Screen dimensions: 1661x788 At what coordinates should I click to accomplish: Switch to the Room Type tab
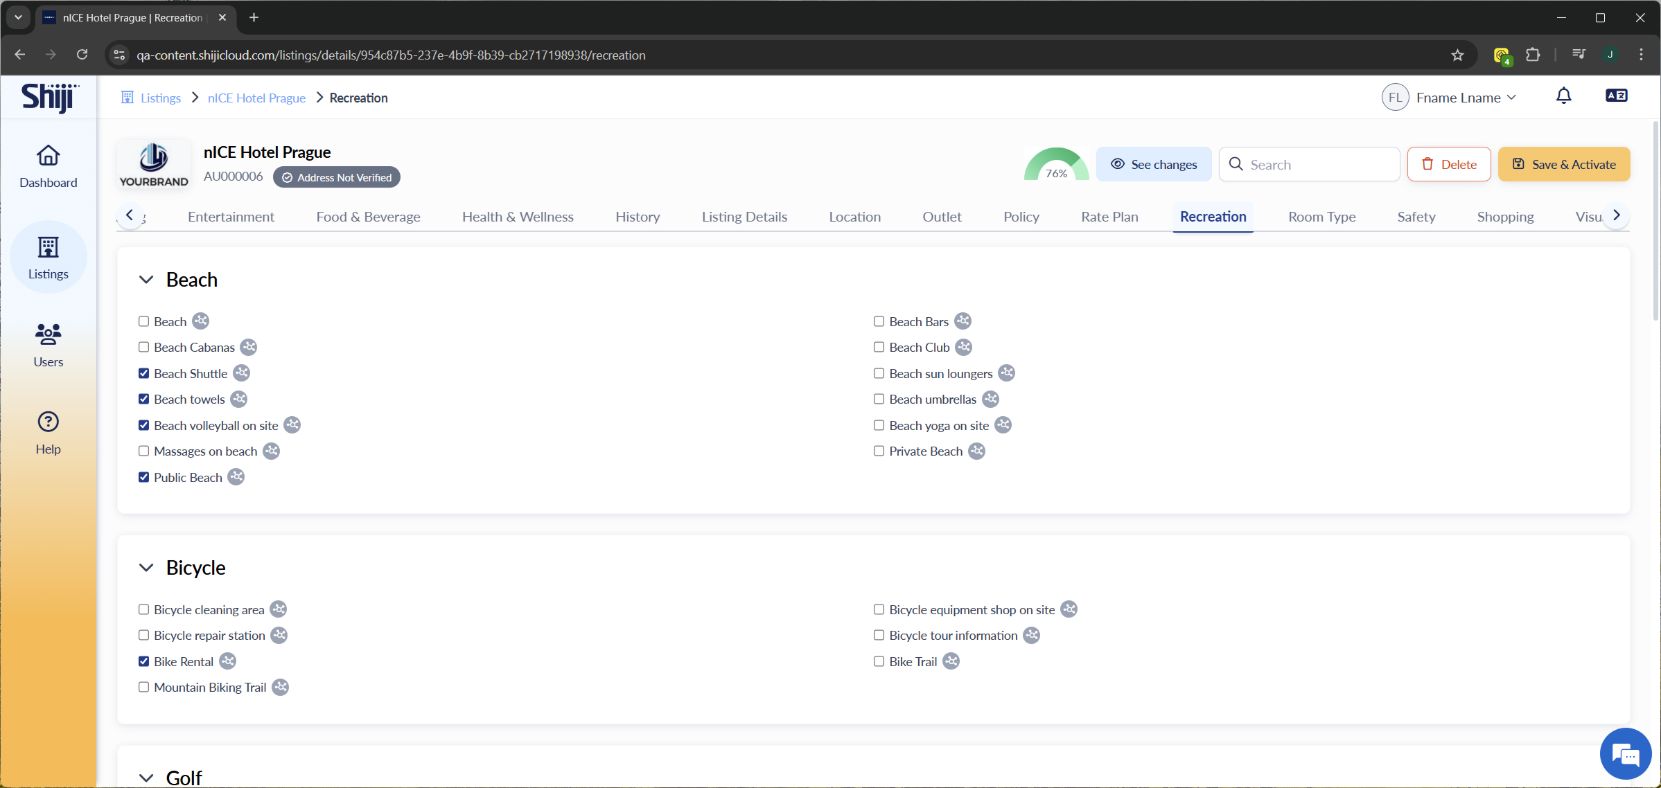point(1321,217)
